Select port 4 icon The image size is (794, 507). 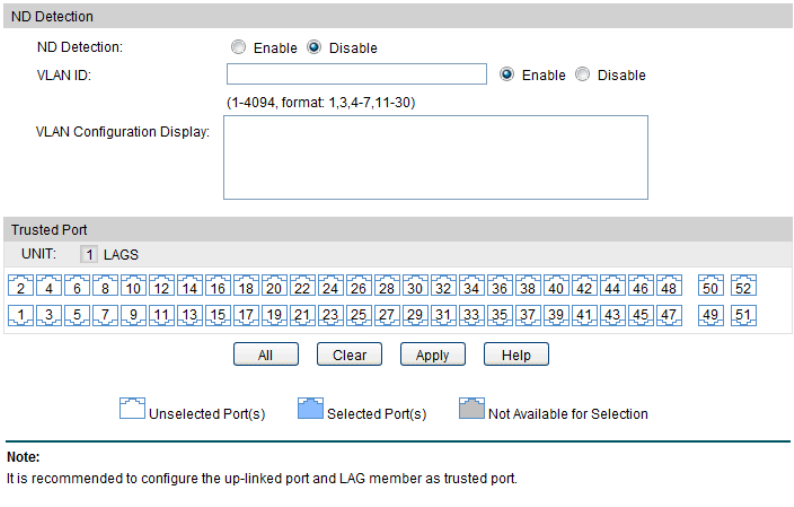49,286
